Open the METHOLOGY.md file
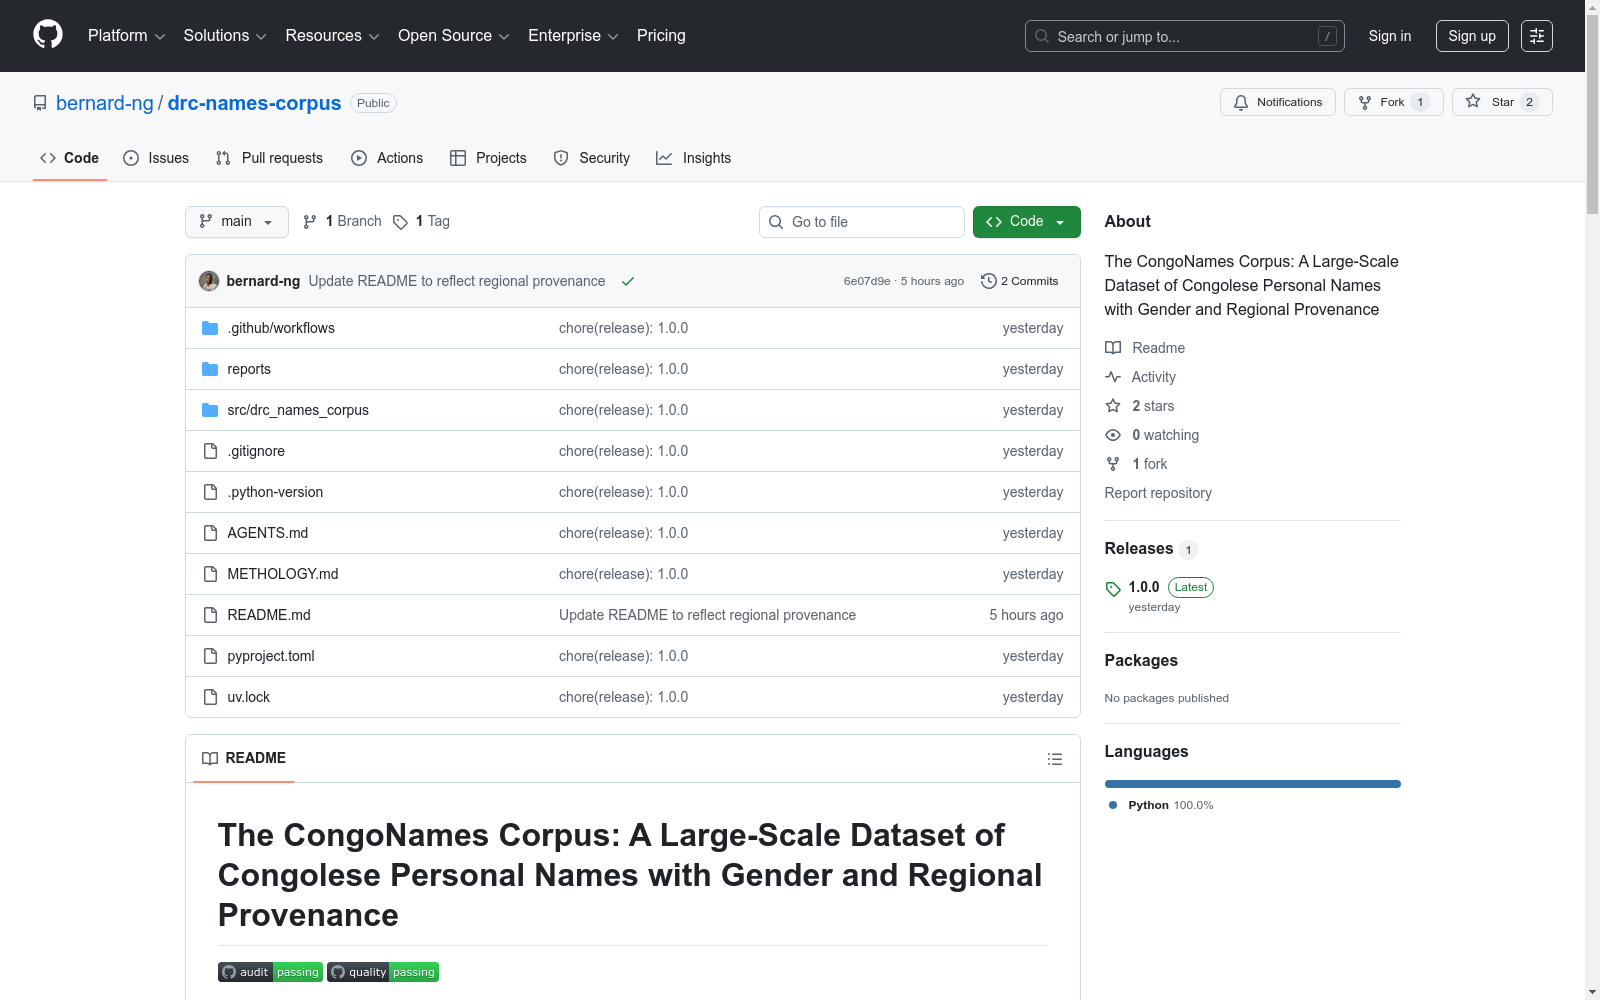 click(283, 574)
